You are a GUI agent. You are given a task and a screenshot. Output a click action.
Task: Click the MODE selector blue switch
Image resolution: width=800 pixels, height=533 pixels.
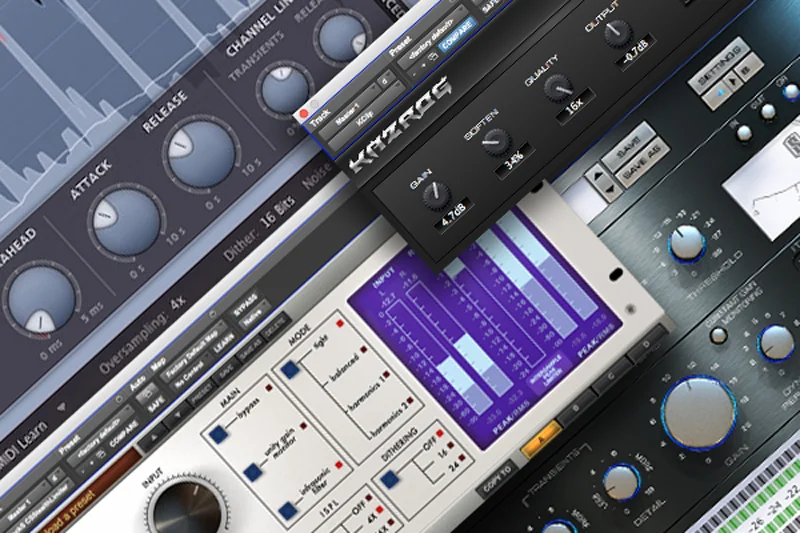(290, 369)
